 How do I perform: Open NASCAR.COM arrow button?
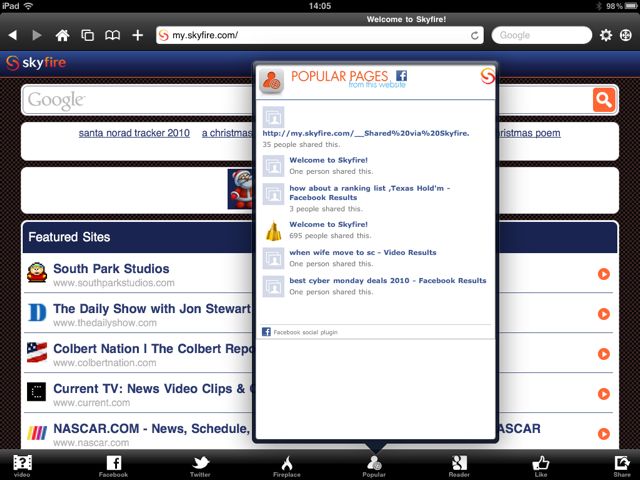click(x=604, y=433)
